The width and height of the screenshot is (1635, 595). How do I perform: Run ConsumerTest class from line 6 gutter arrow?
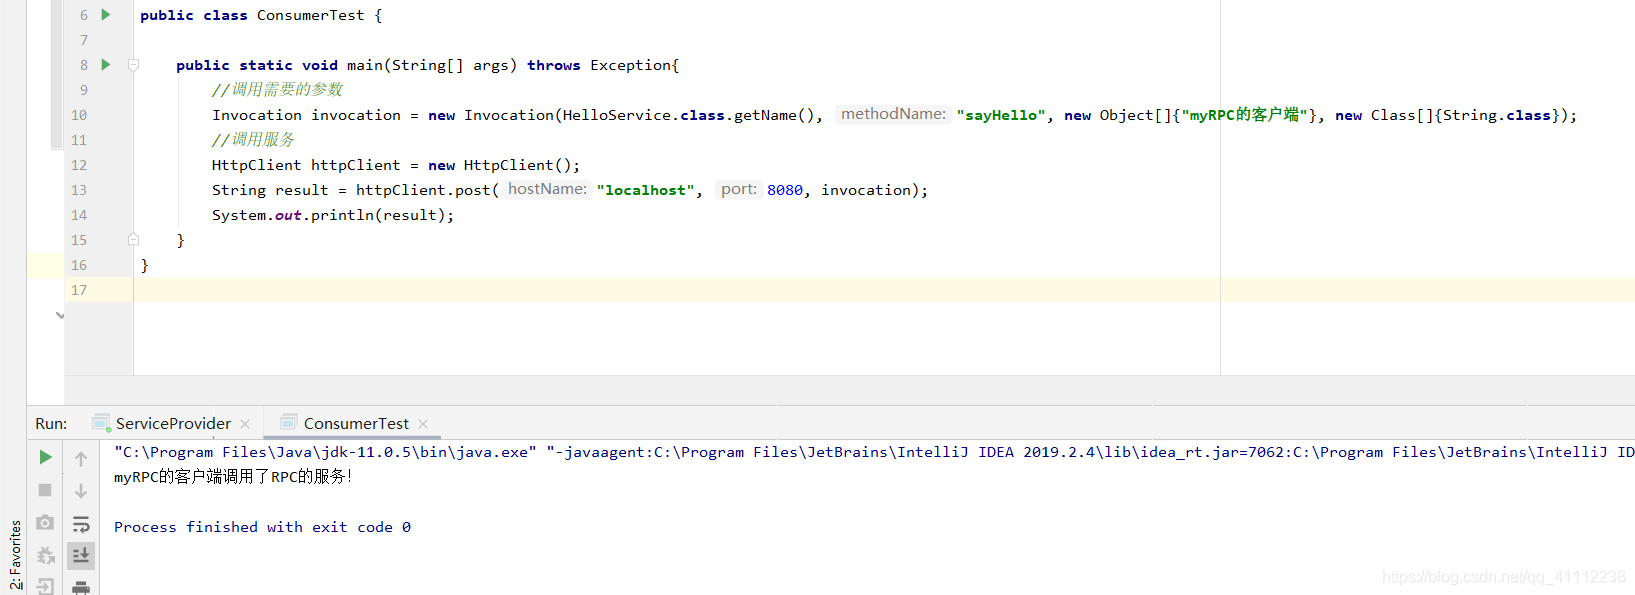coord(105,15)
